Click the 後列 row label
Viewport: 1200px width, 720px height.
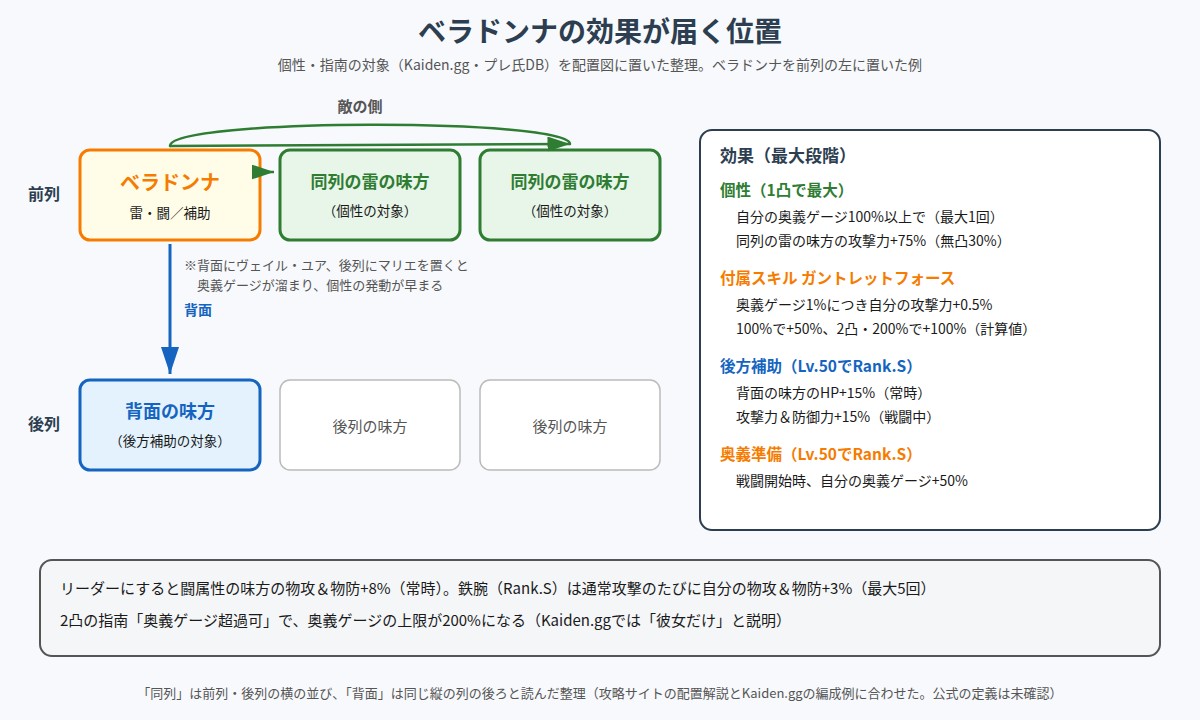pos(44,425)
